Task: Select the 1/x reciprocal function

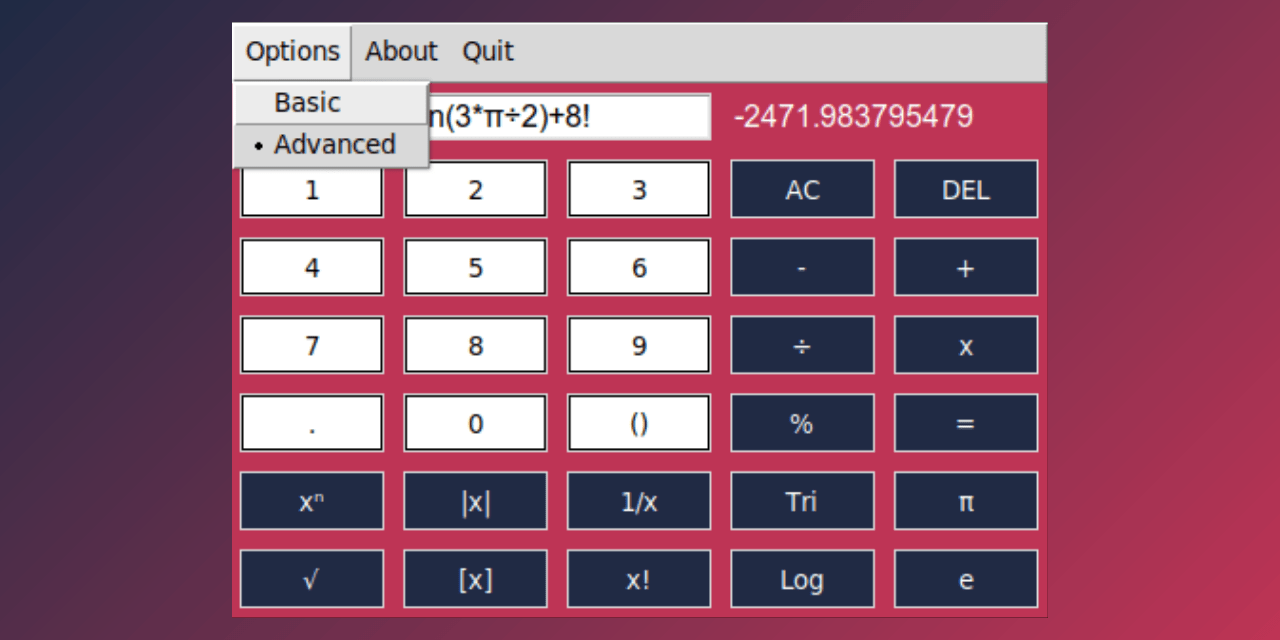Action: [638, 501]
